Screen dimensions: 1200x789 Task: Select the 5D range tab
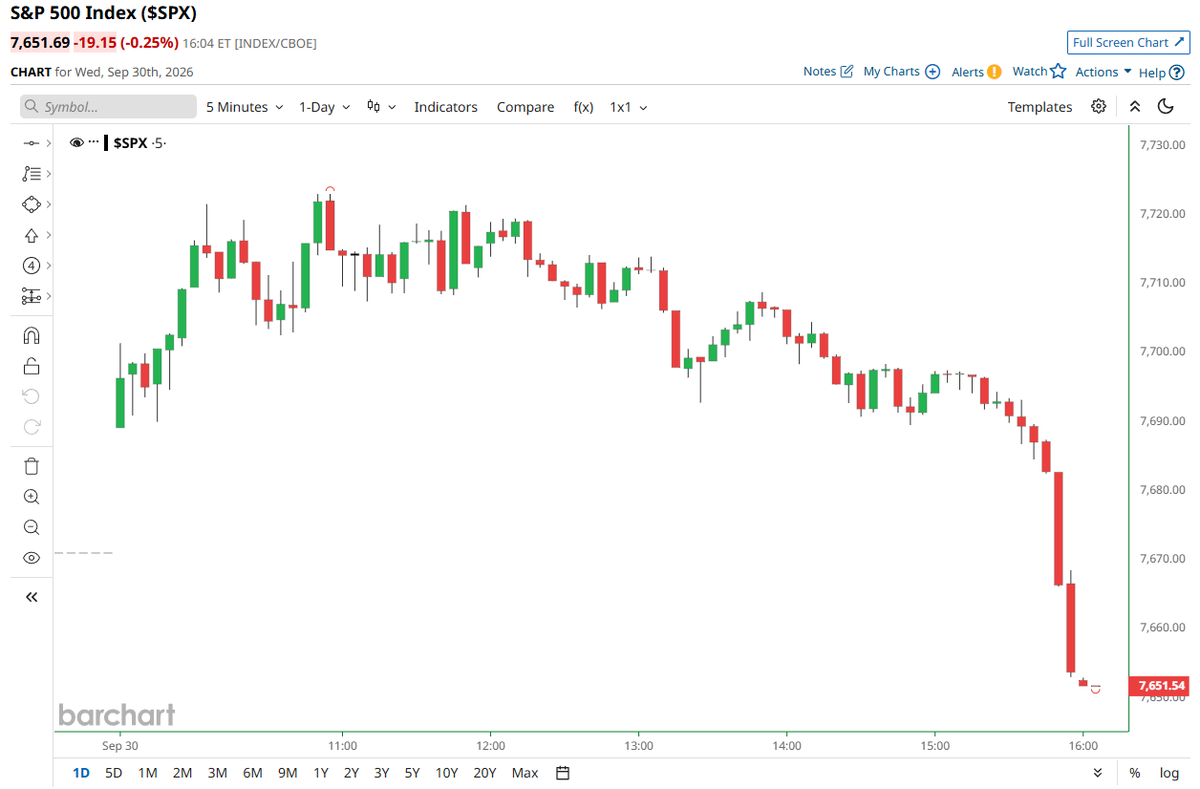(114, 773)
